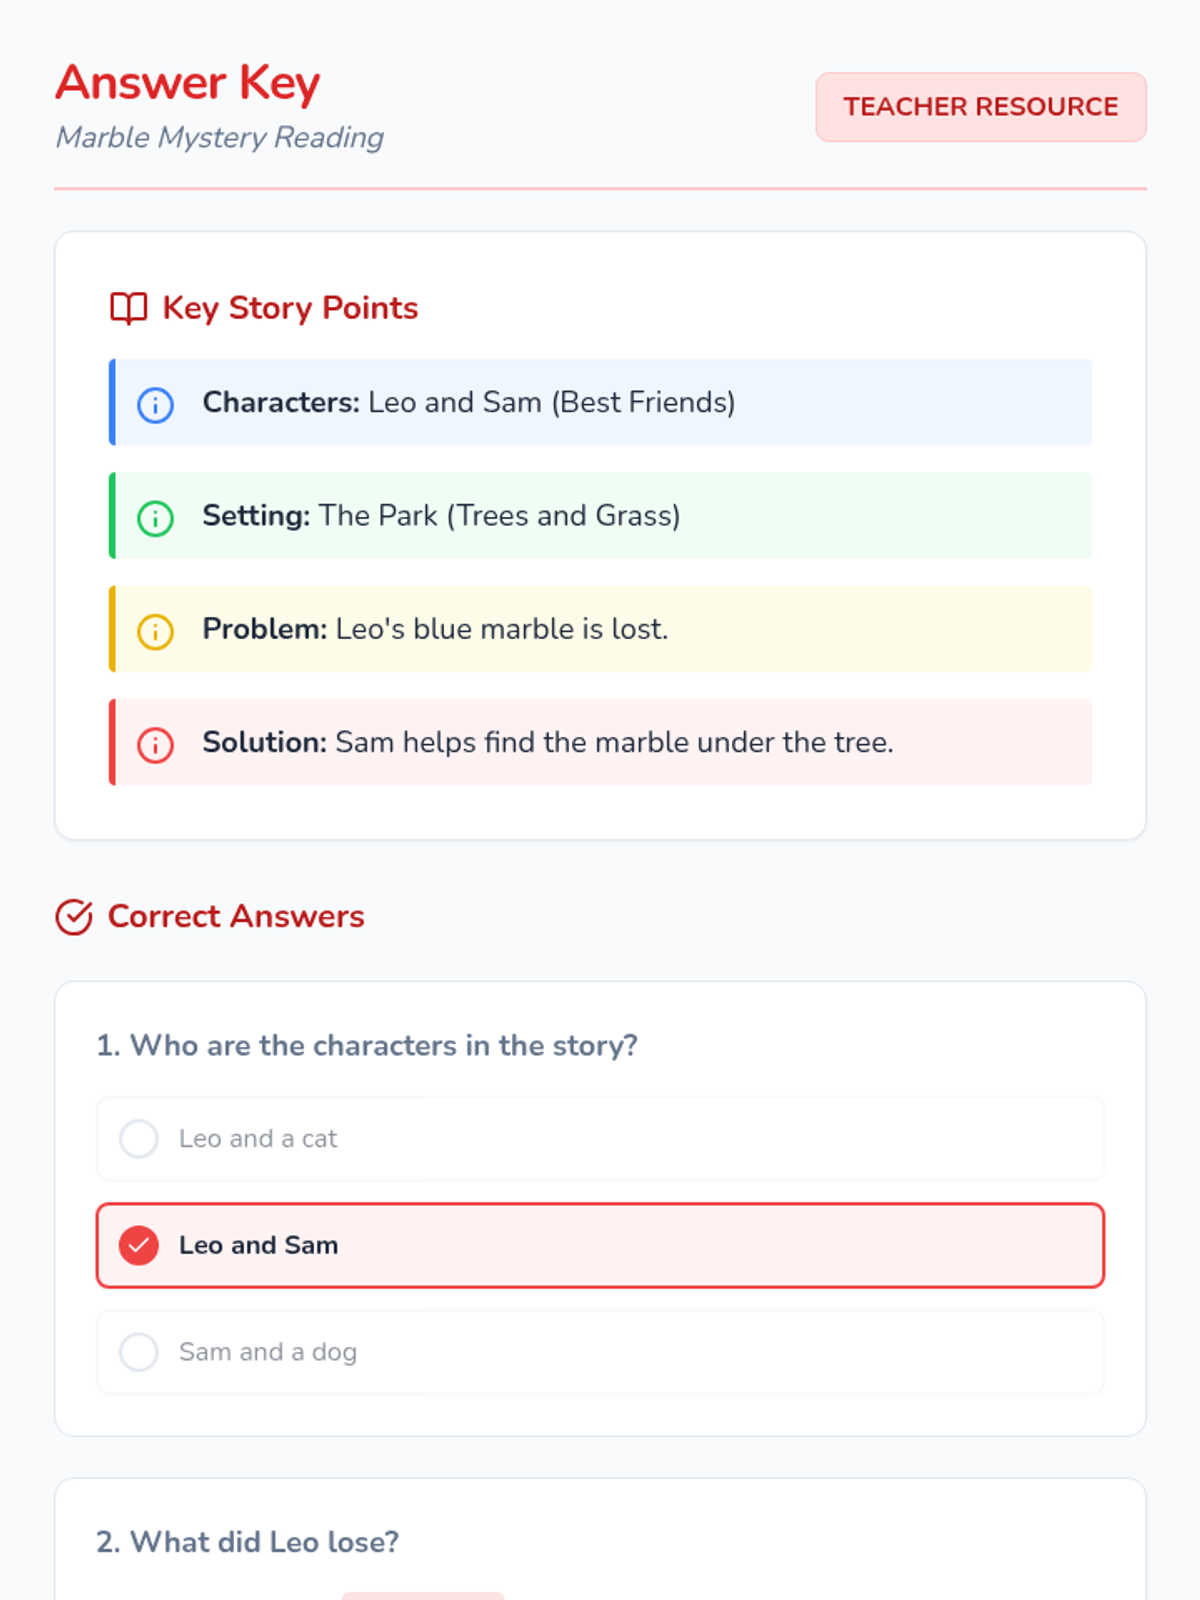This screenshot has height=1600, width=1200.
Task: Click the red info icon beside Solution
Action: pyautogui.click(x=155, y=744)
